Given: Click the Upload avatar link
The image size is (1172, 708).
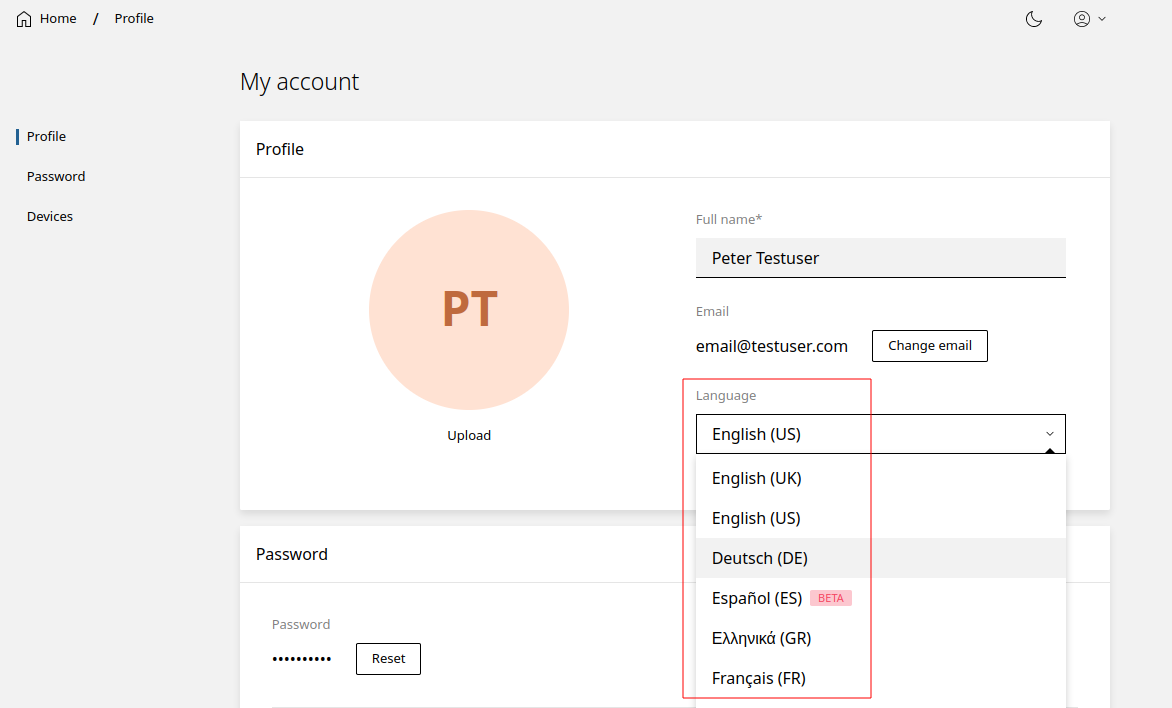Looking at the screenshot, I should coord(469,436).
